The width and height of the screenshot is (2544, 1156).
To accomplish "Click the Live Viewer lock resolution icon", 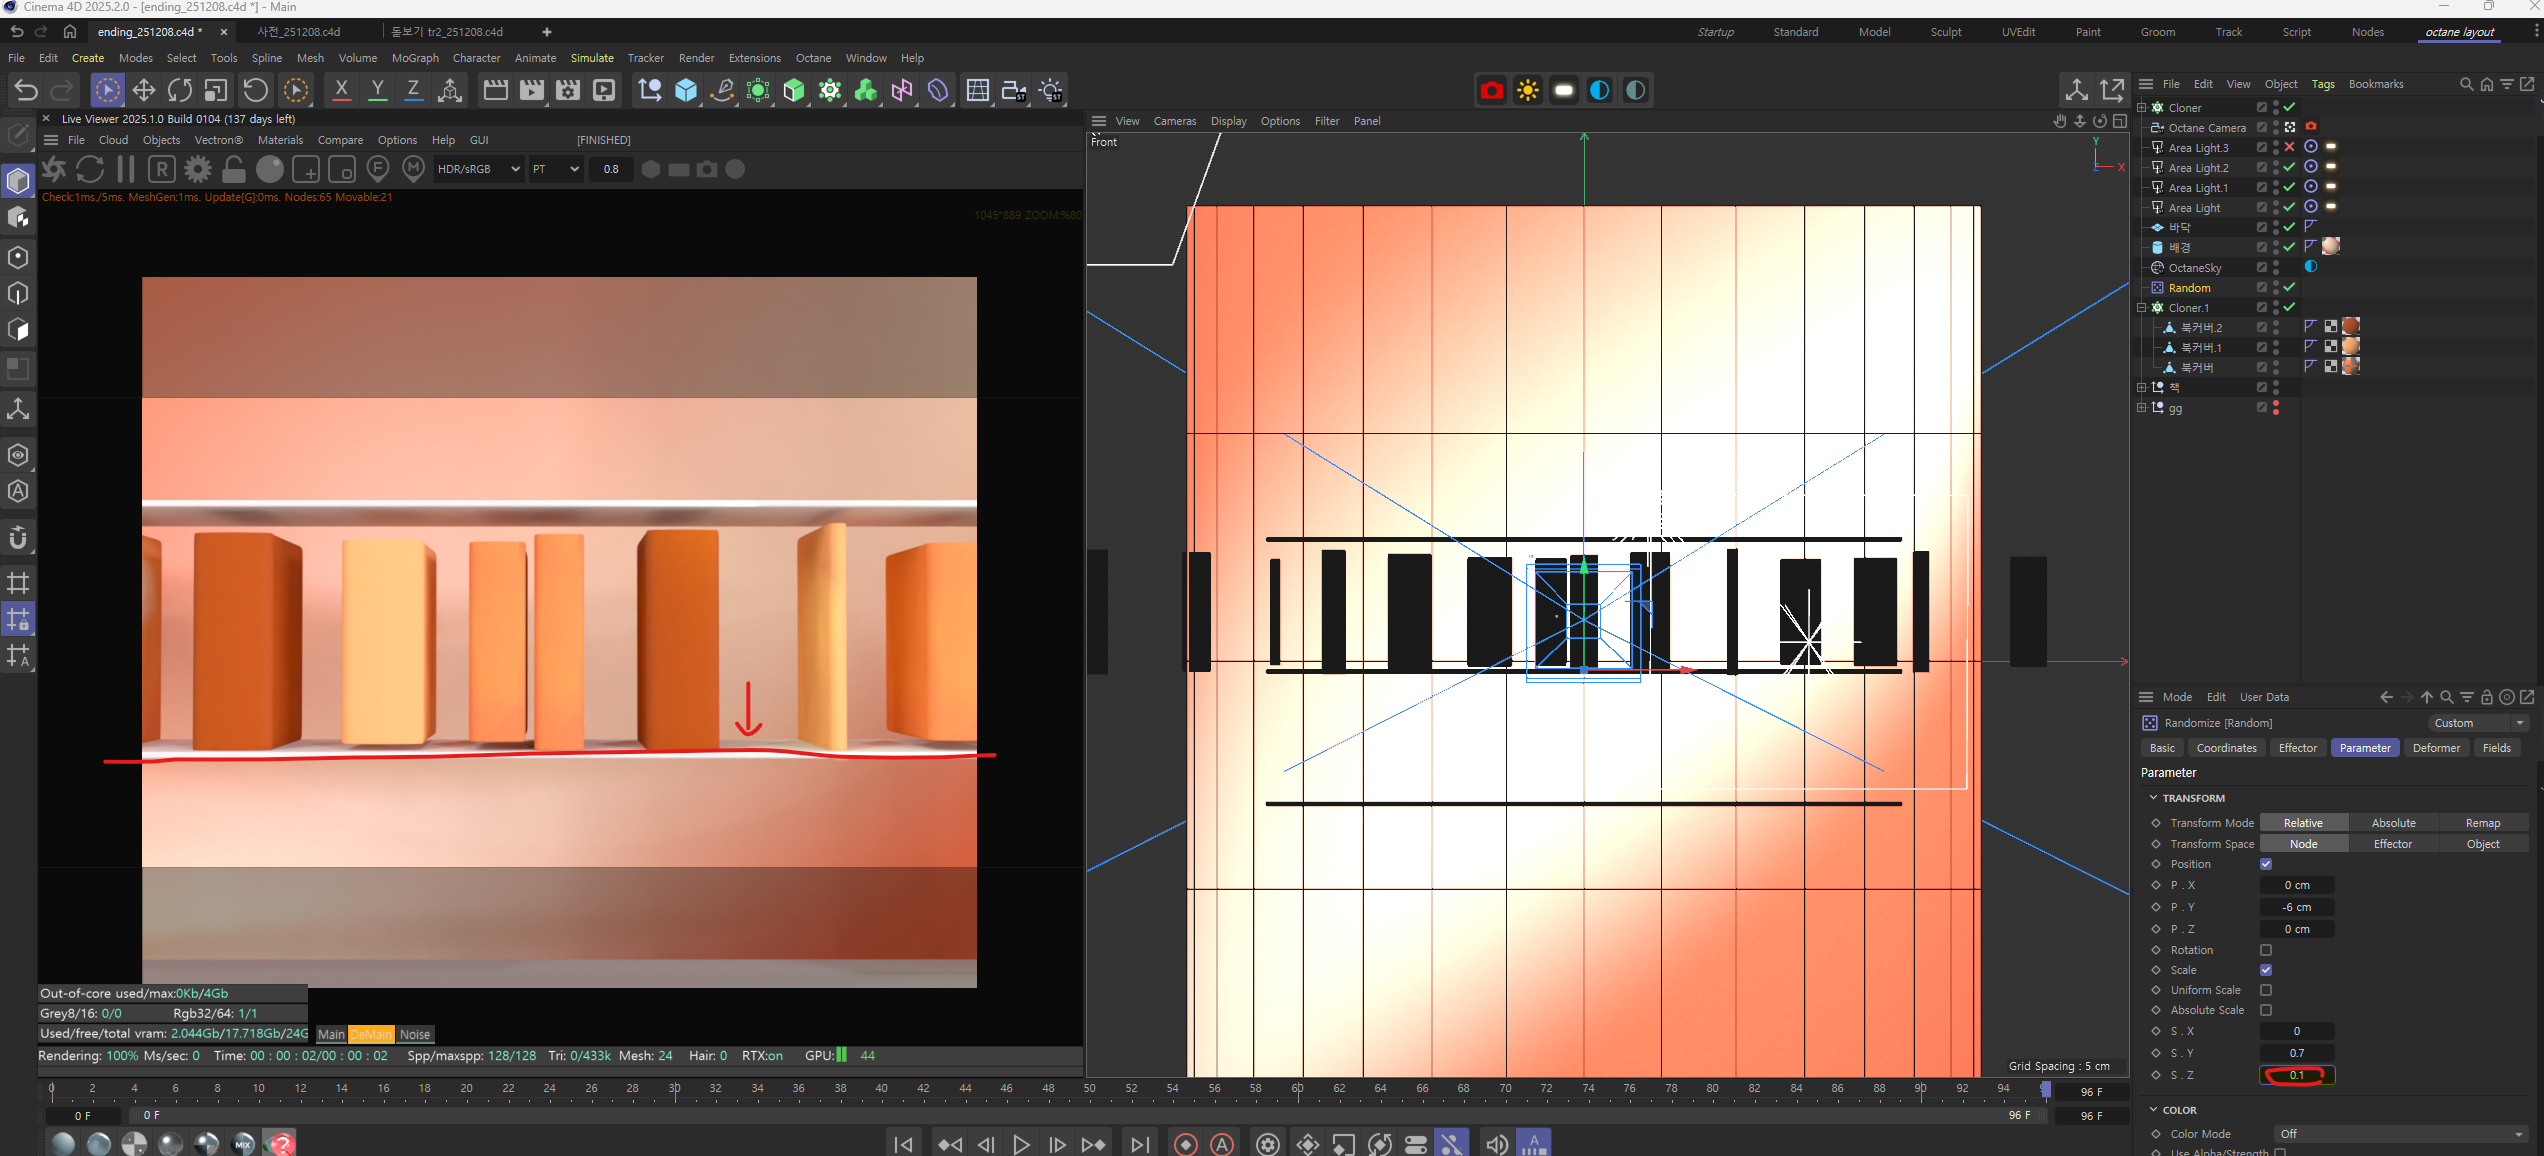I will click(x=234, y=169).
